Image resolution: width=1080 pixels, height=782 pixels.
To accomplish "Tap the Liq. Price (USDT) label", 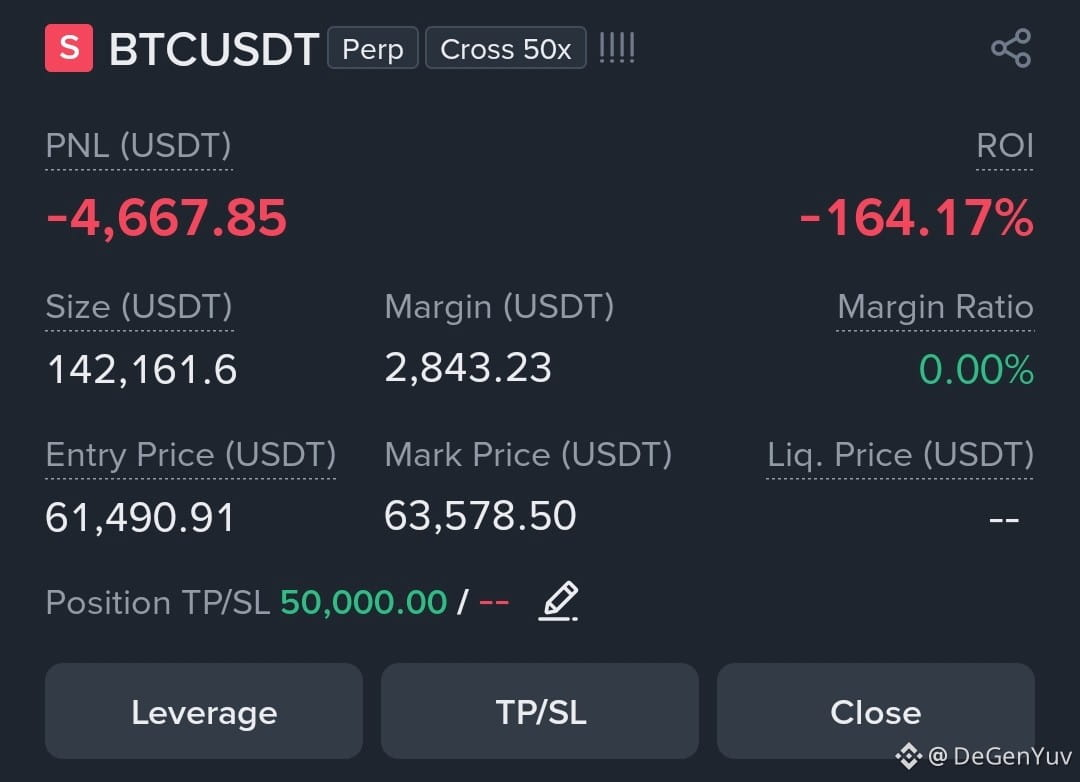I will tap(900, 455).
